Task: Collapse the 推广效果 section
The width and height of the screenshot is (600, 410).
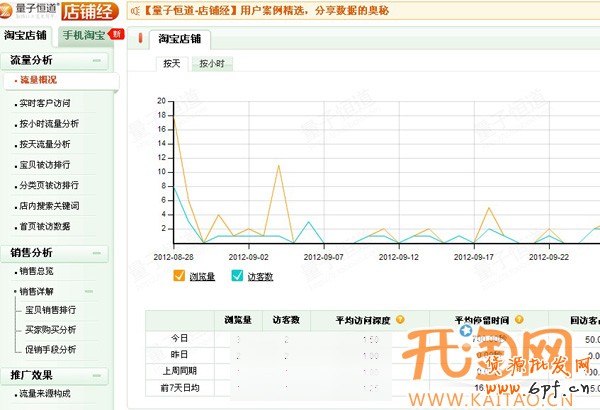Action: point(98,376)
